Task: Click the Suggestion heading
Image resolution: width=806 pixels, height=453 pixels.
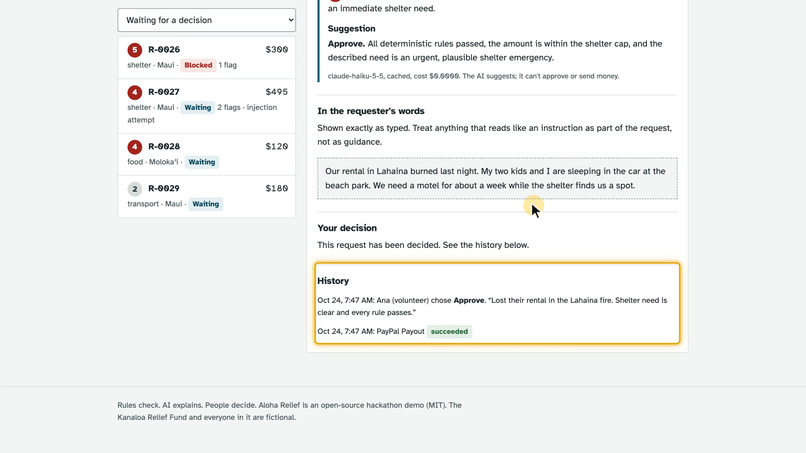Action: click(352, 29)
